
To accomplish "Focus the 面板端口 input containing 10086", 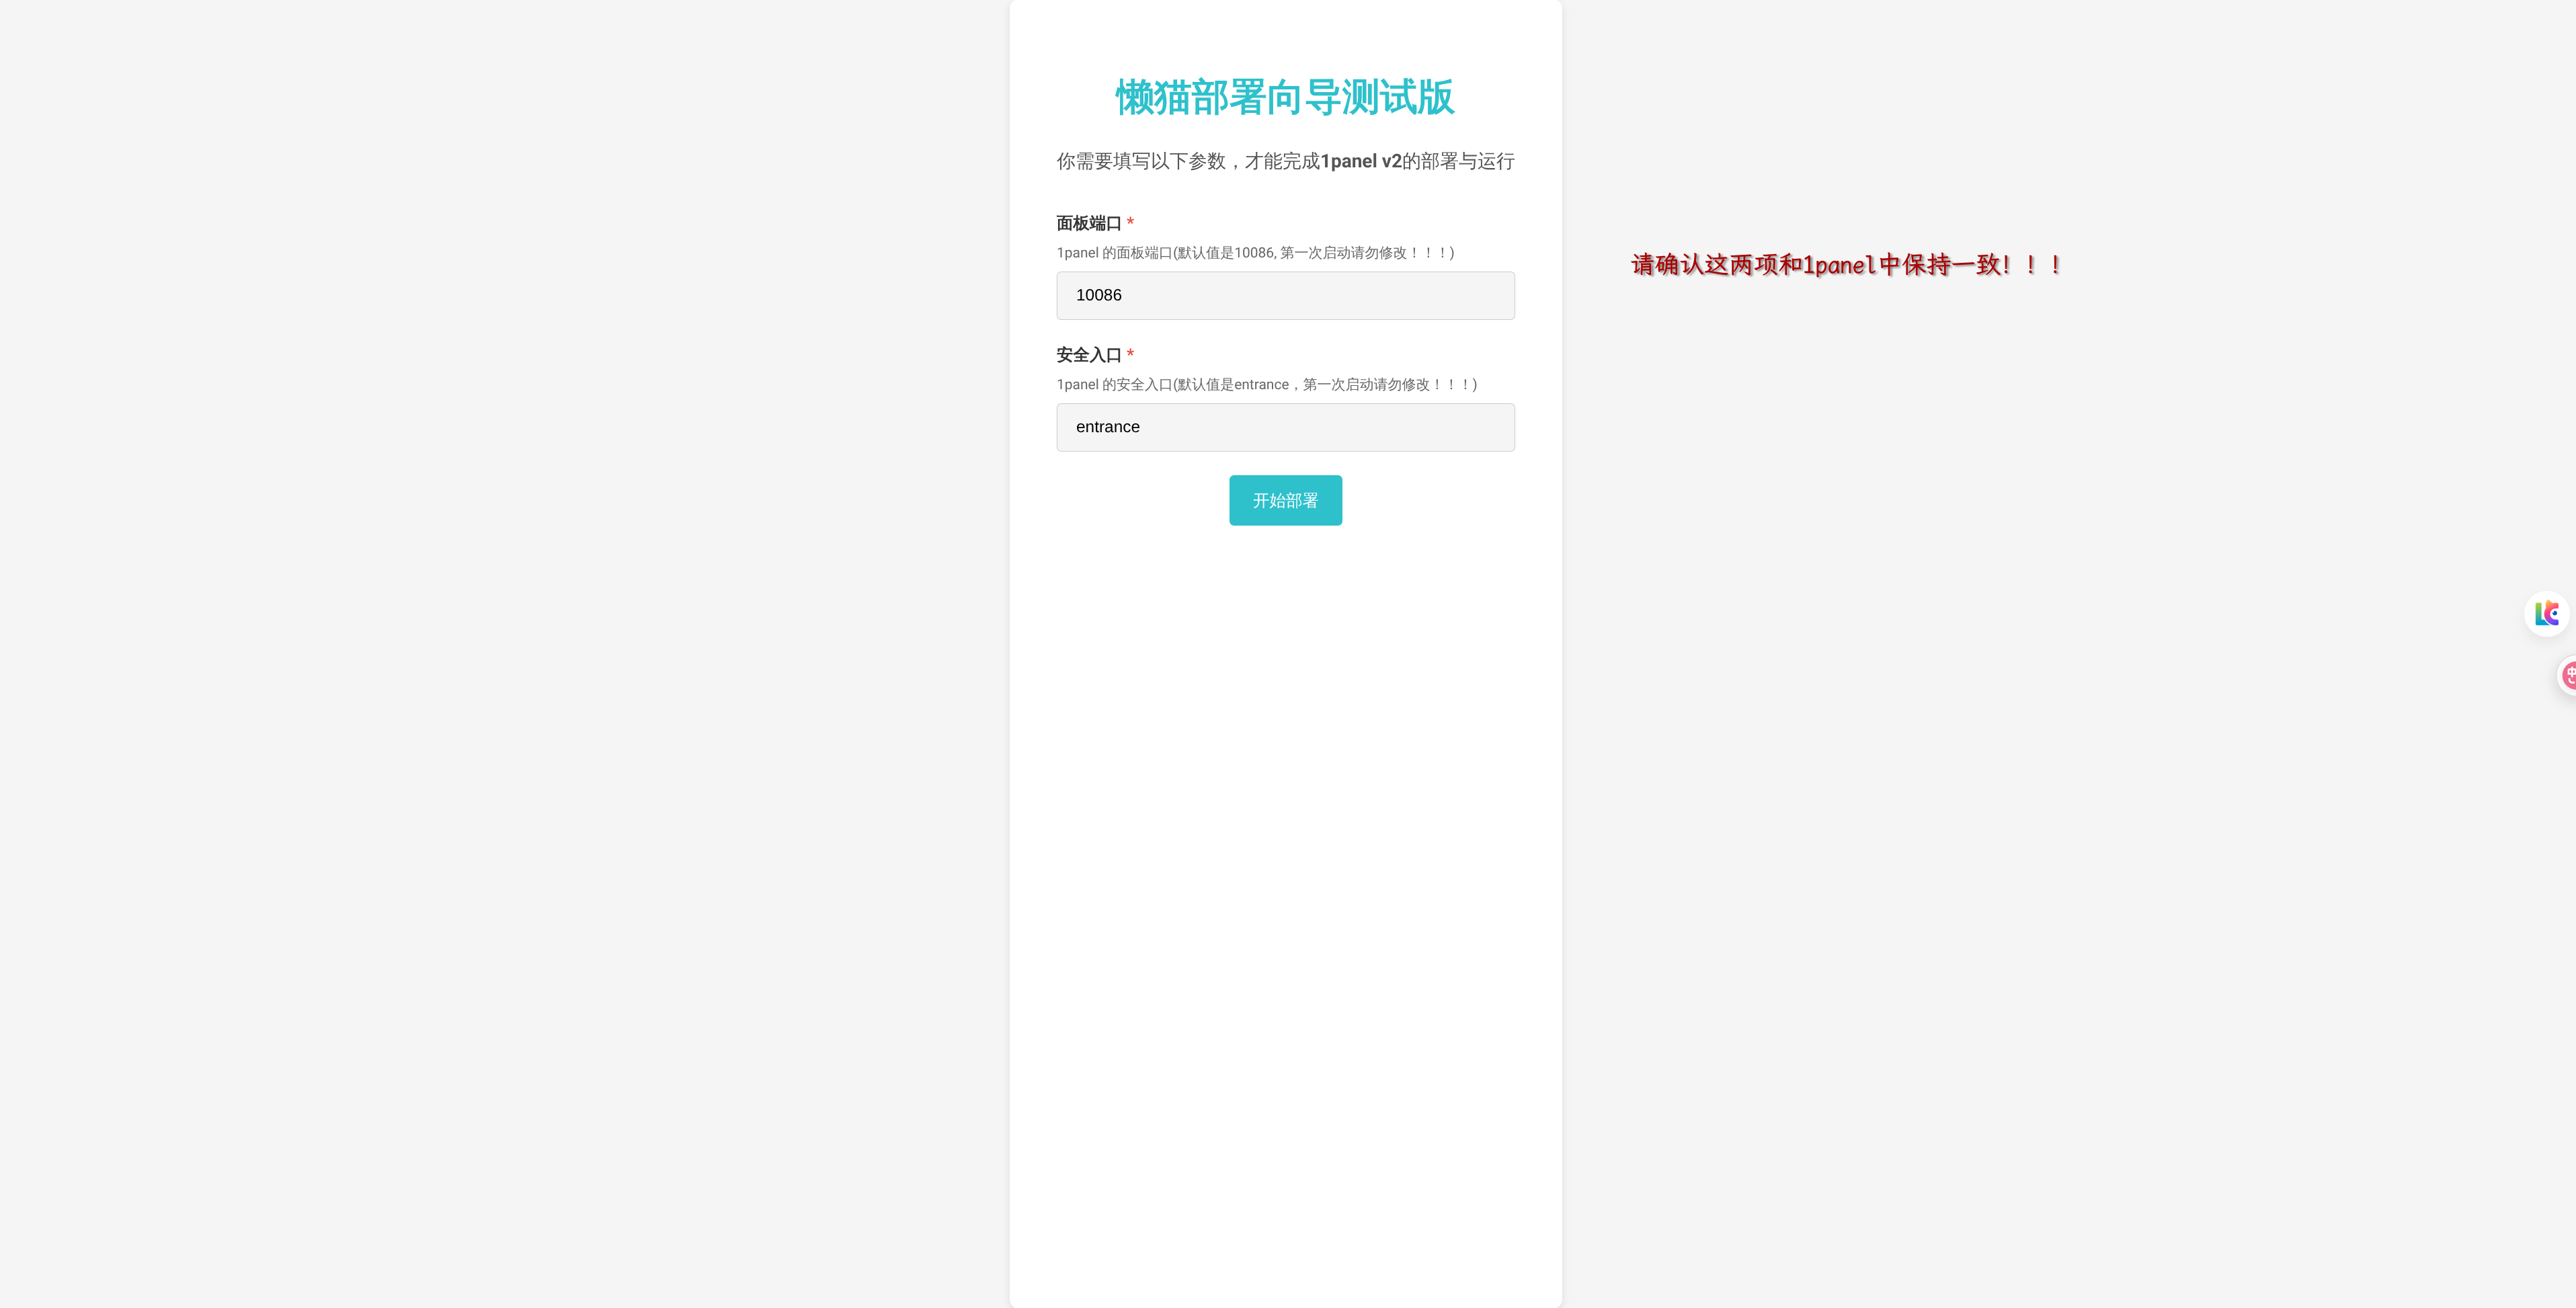I will tap(1285, 295).
